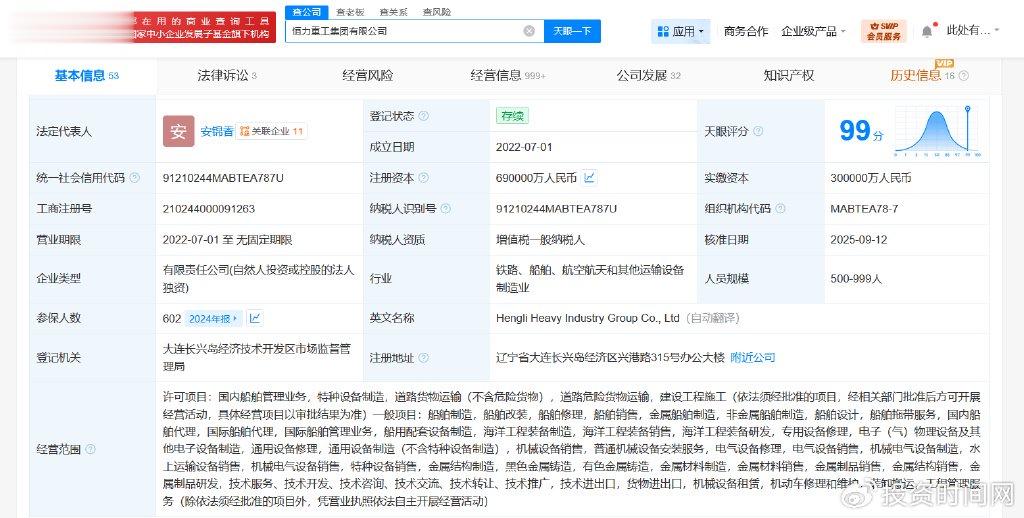Click the 安 avatar of the legal representative
The image size is (1024, 518).
pos(178,131)
